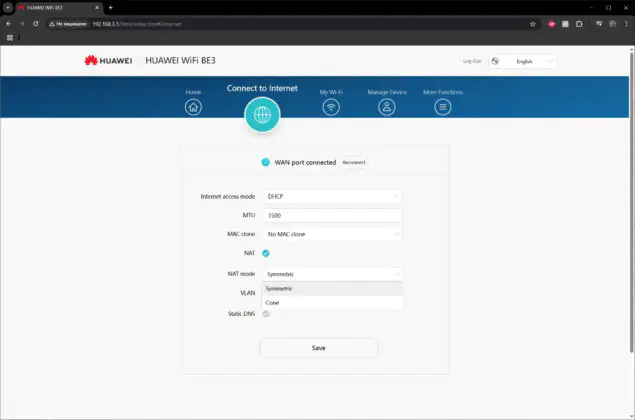Screen dimensions: 635x420
Task: Bookmark this page with the star icon
Action: [x=533, y=24]
